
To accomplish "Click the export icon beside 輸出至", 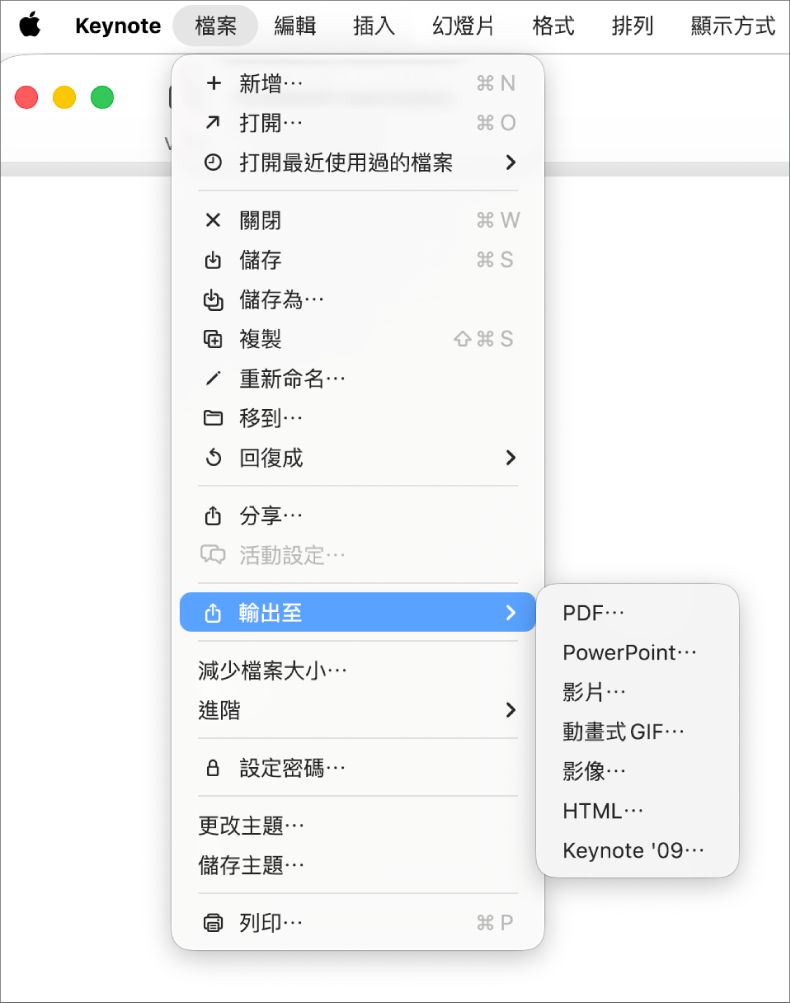I will pyautogui.click(x=212, y=612).
